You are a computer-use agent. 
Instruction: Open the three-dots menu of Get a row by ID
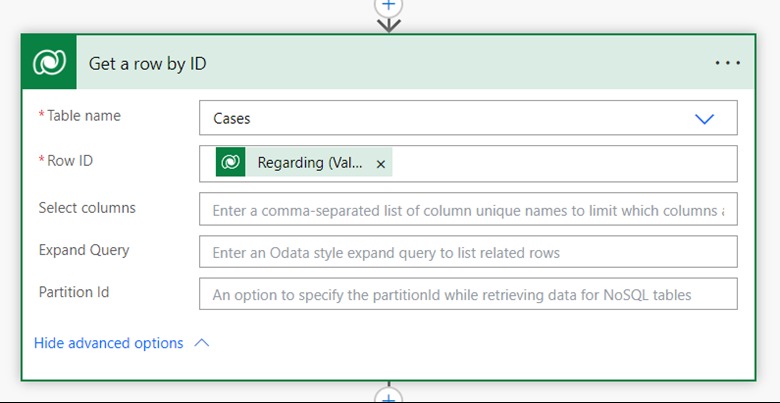tap(727, 63)
